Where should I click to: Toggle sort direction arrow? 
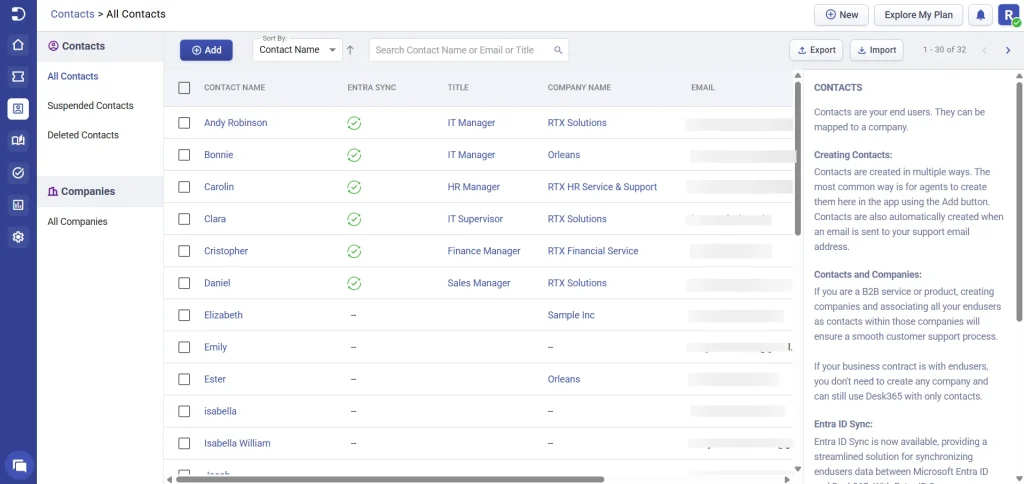[x=351, y=50]
